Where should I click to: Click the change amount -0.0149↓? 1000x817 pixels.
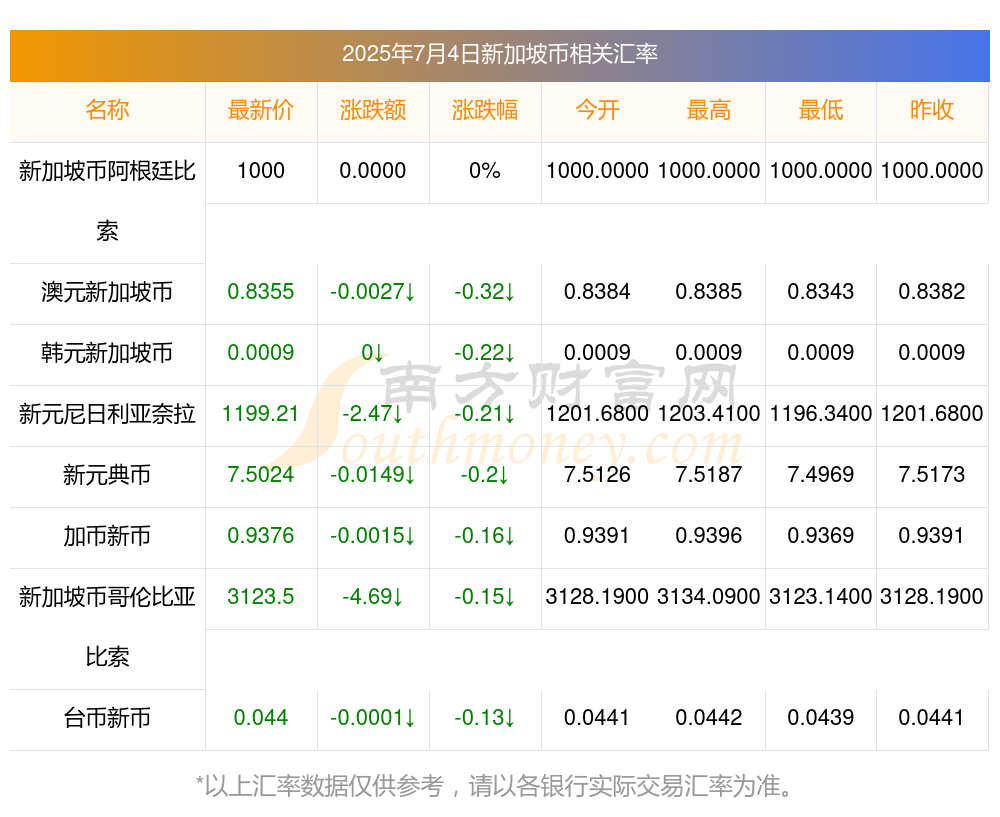point(372,475)
